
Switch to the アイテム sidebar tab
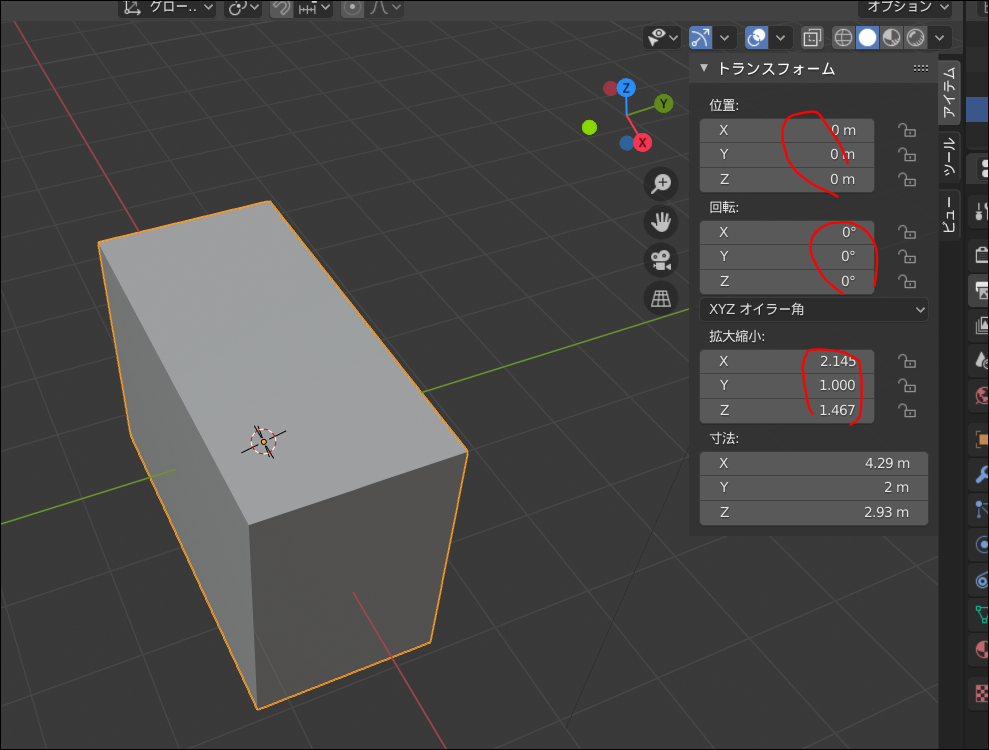click(949, 92)
